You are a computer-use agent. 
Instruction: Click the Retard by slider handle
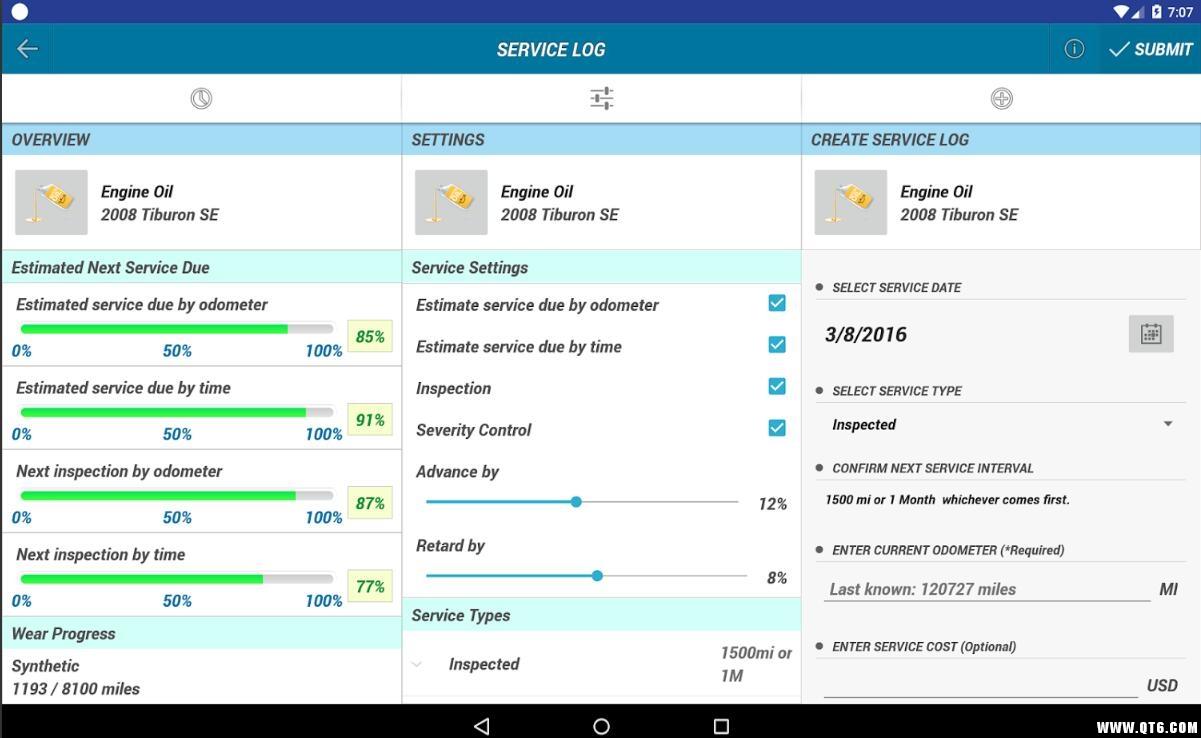[597, 576]
